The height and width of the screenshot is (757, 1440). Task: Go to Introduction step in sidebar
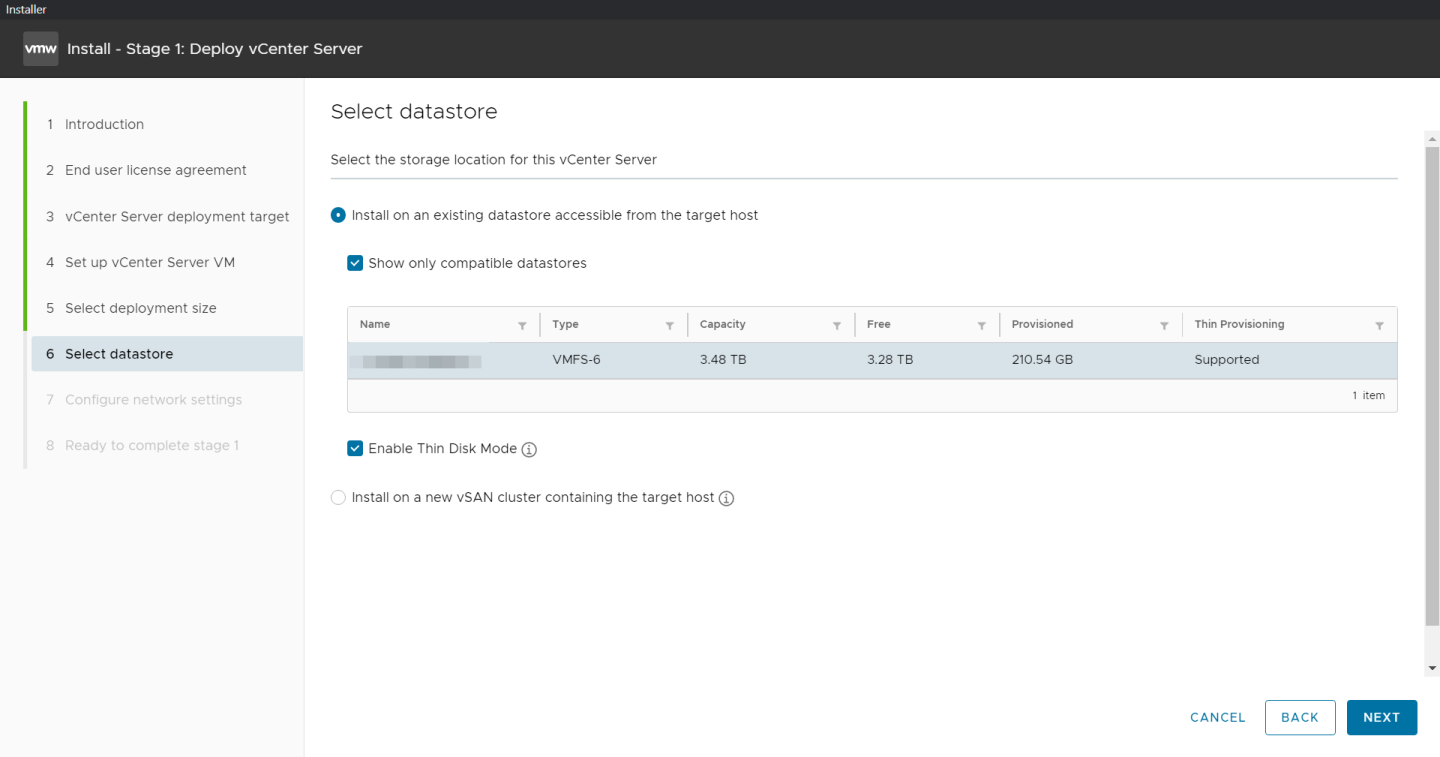(x=104, y=125)
